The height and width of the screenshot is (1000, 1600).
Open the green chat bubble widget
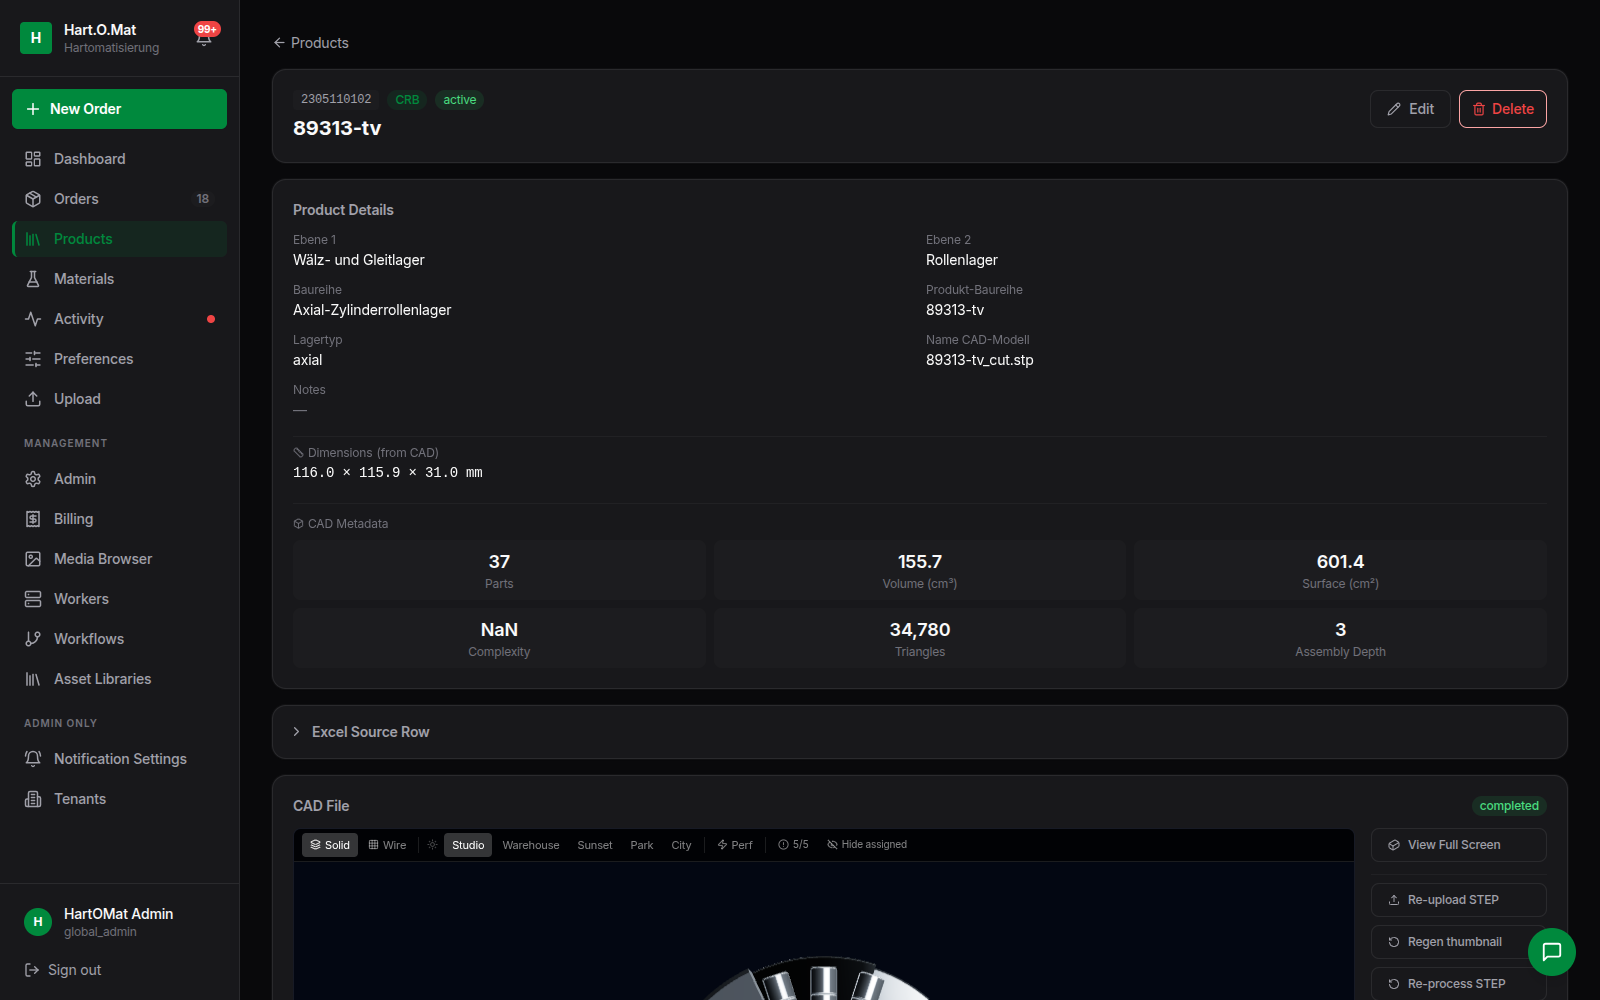point(1552,952)
